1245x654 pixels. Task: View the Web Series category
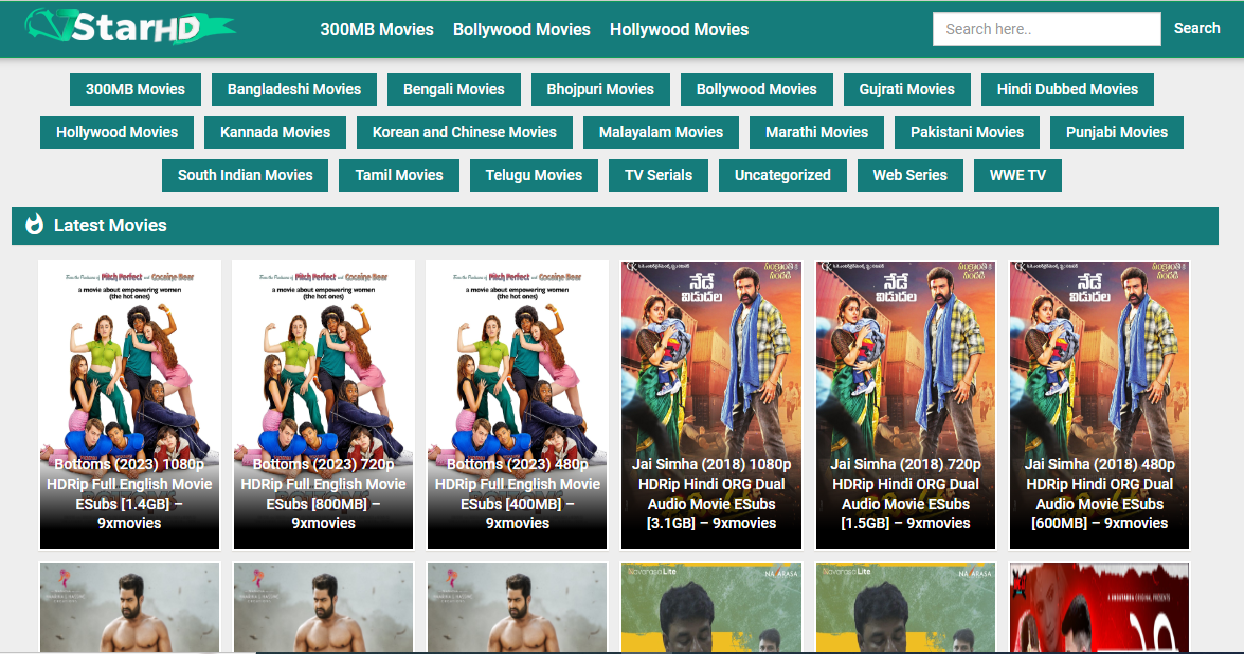coord(910,175)
